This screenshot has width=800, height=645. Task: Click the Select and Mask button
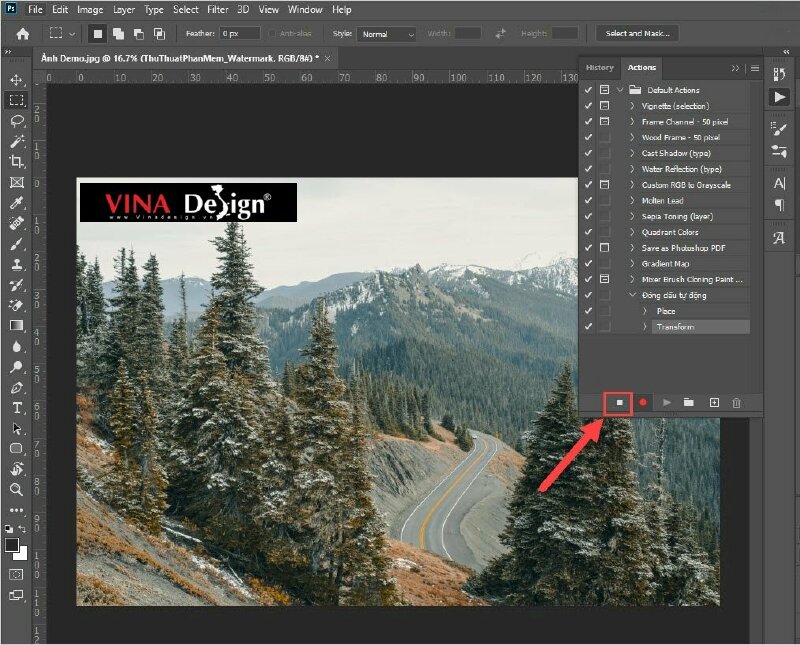(636, 33)
